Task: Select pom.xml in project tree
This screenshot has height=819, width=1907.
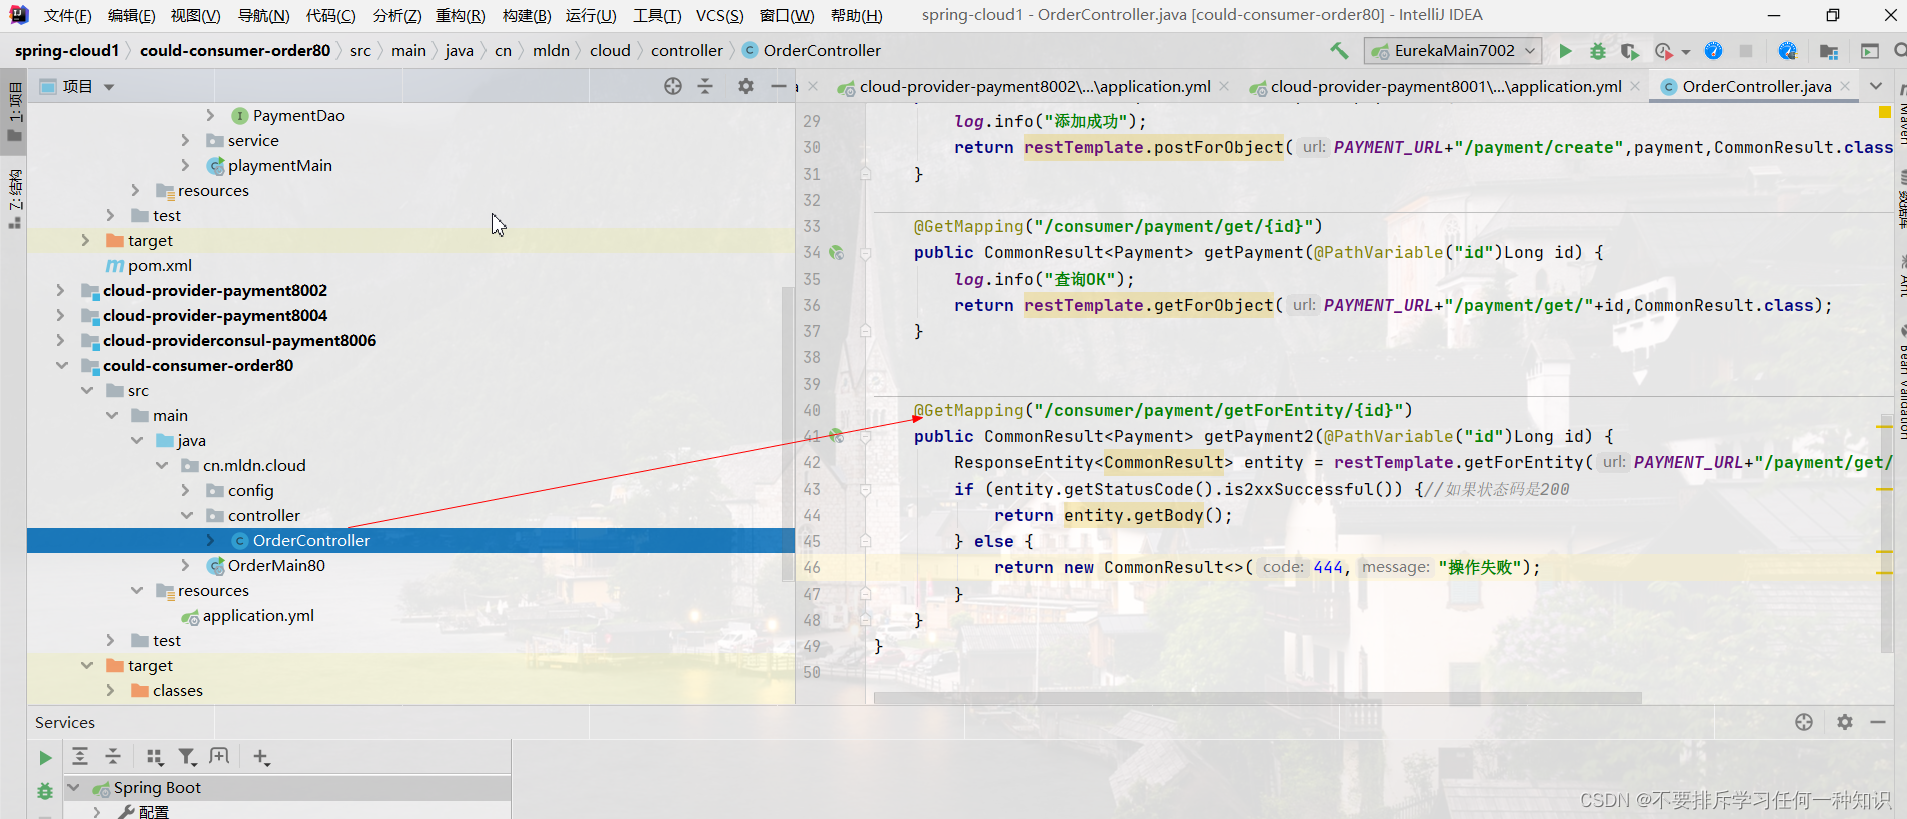Action: pos(160,265)
